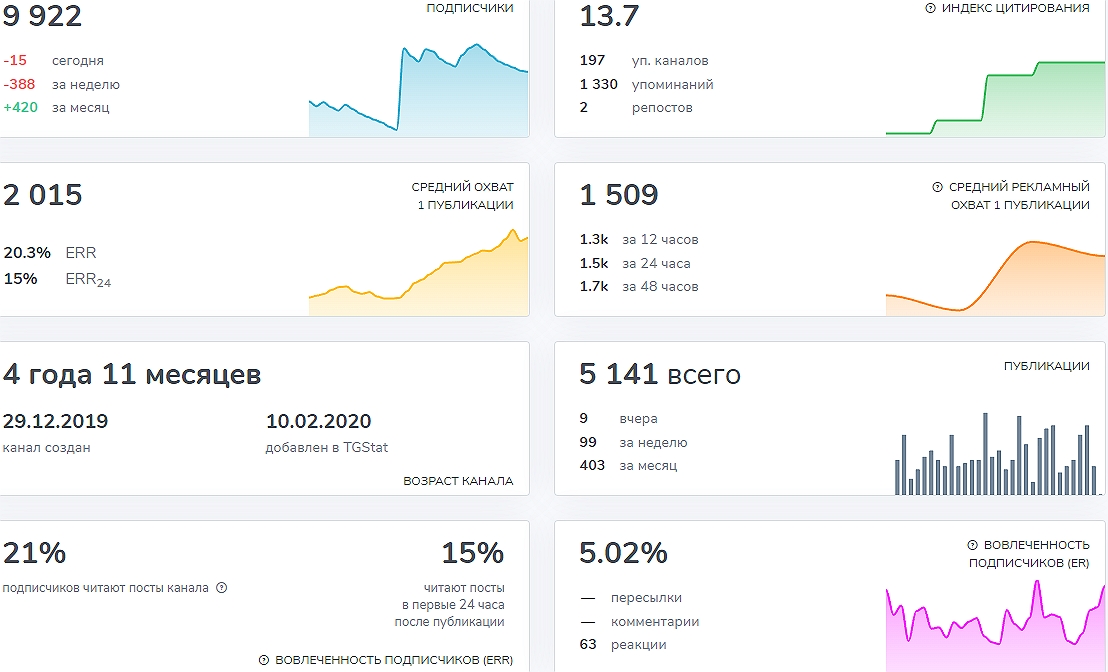1108x672 pixels.
Task: Open the blue subscribers growth chart
Action: point(418,92)
